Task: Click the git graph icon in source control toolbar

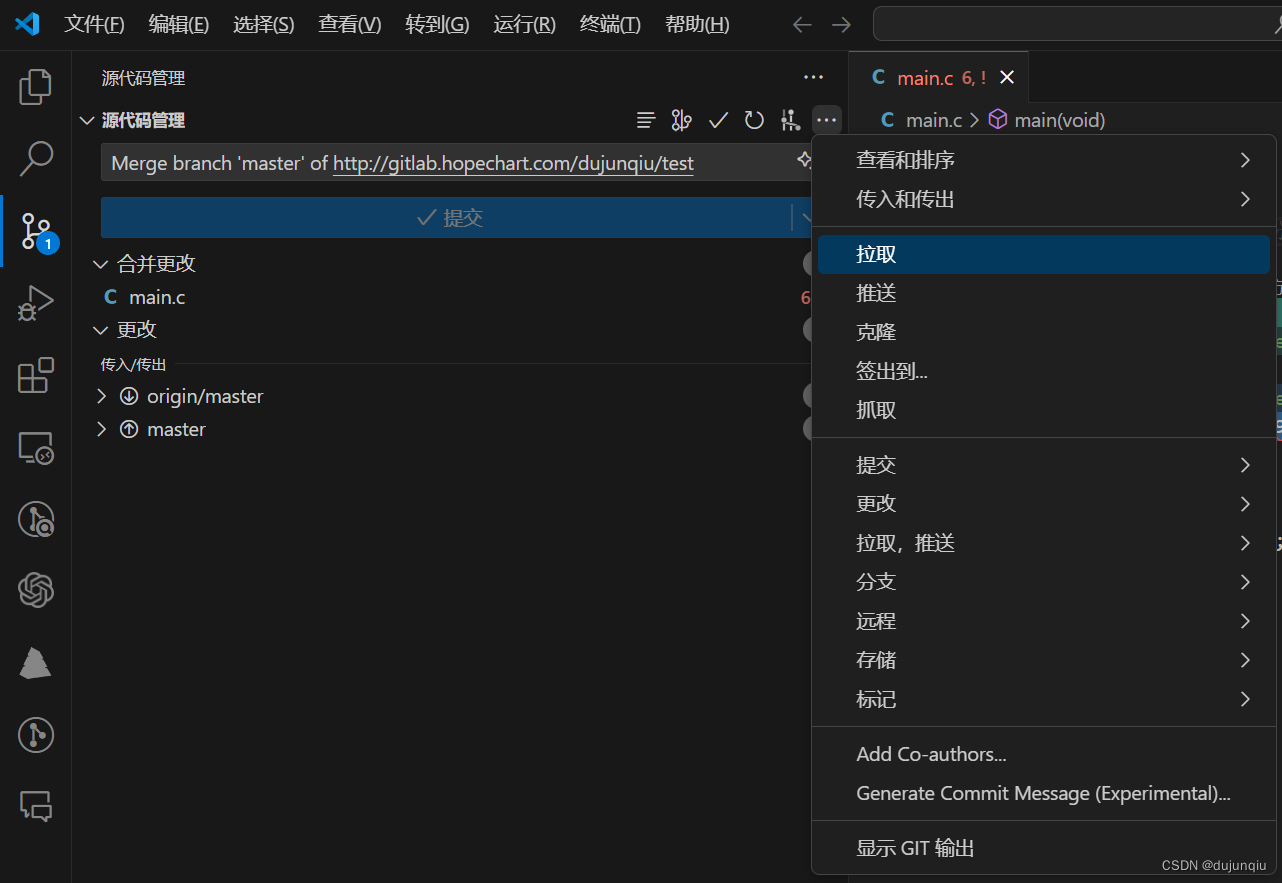Action: click(x=790, y=121)
